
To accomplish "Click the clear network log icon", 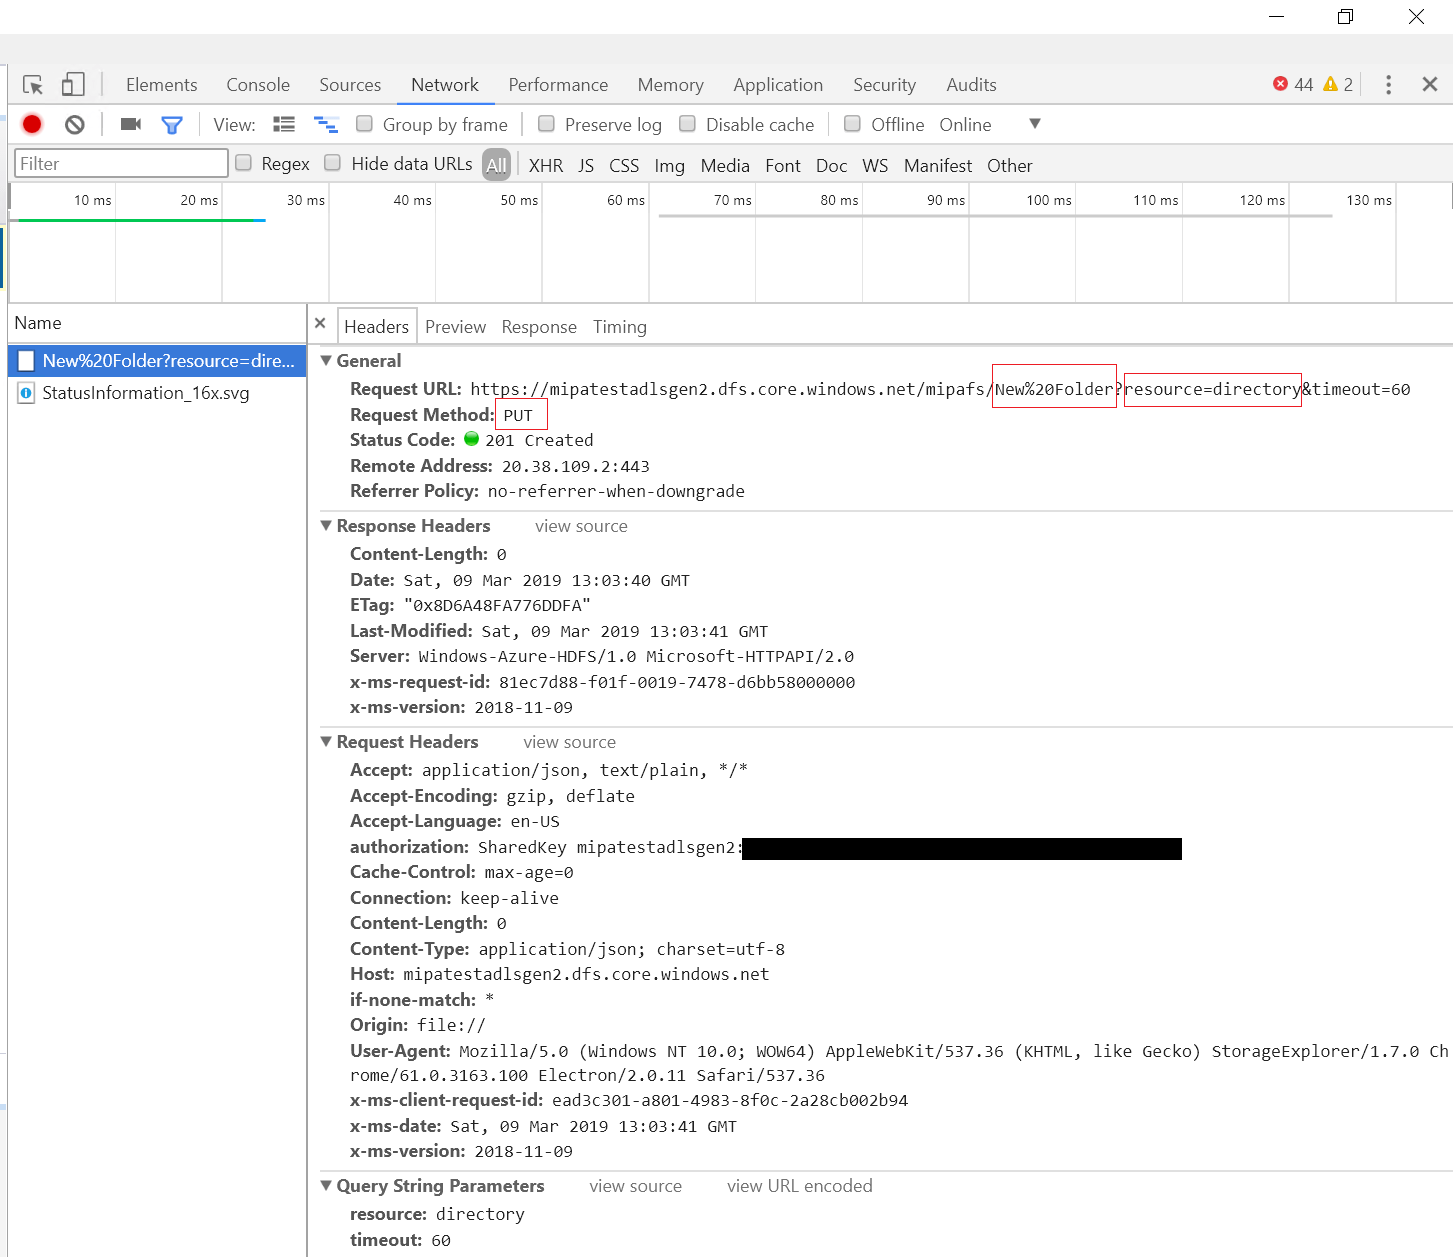I will click(x=73, y=124).
